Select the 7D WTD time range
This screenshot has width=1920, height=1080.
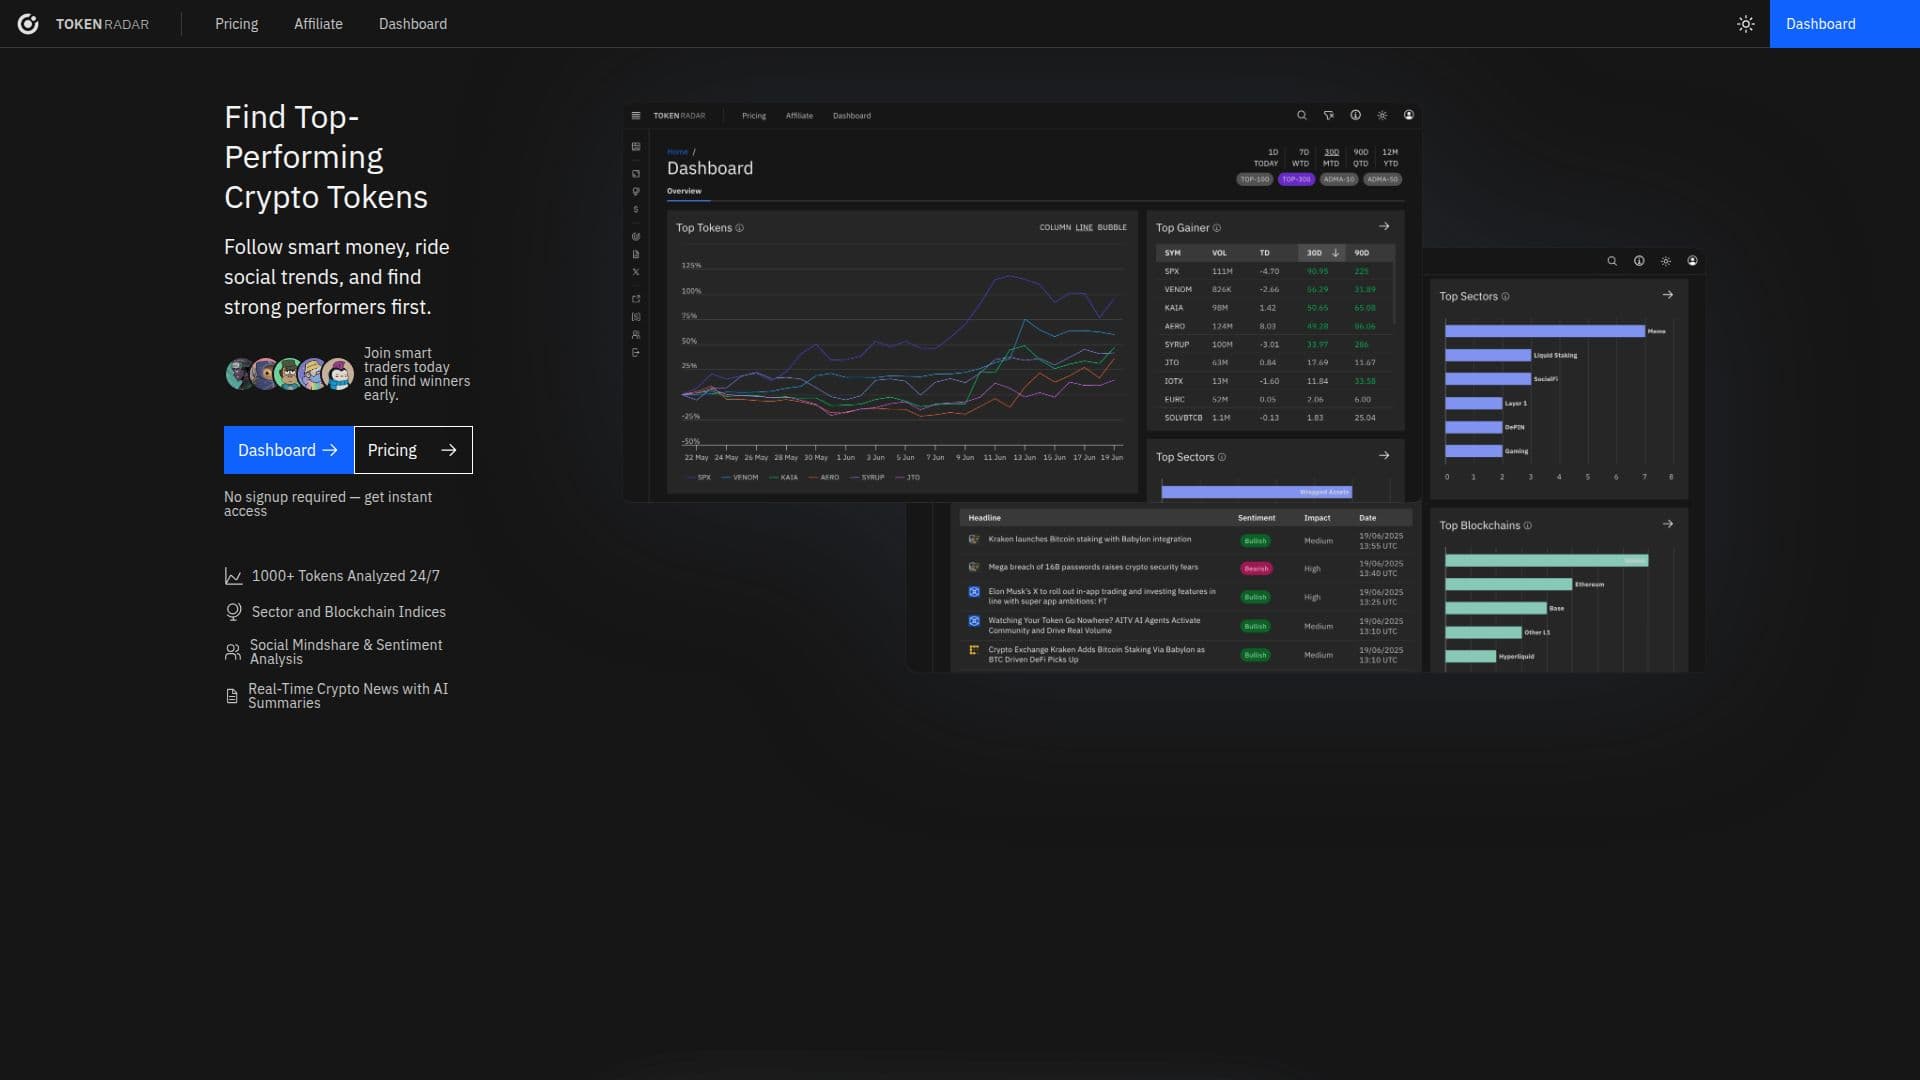(x=1301, y=158)
